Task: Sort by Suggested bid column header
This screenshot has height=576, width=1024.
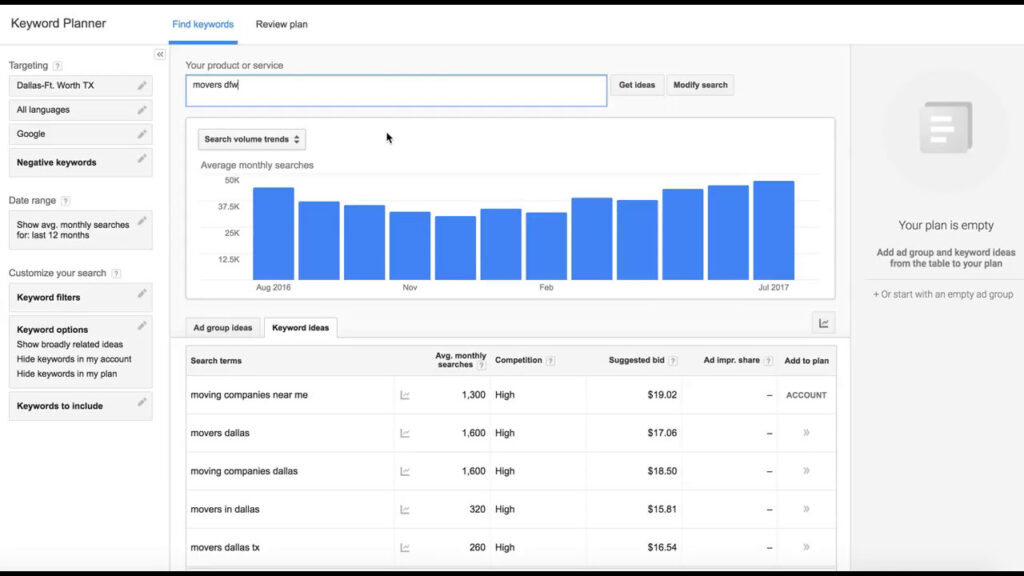Action: pos(636,360)
